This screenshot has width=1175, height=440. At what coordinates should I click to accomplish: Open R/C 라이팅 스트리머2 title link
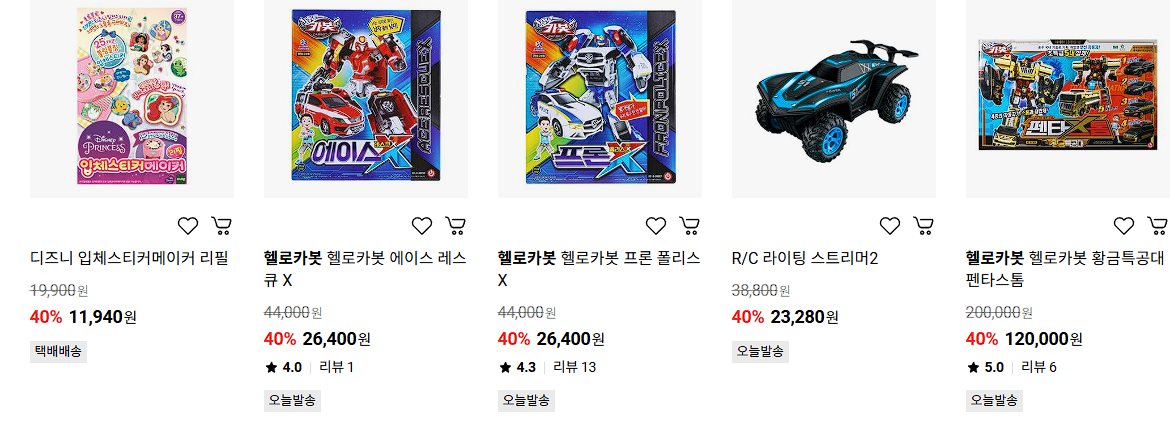coord(805,259)
